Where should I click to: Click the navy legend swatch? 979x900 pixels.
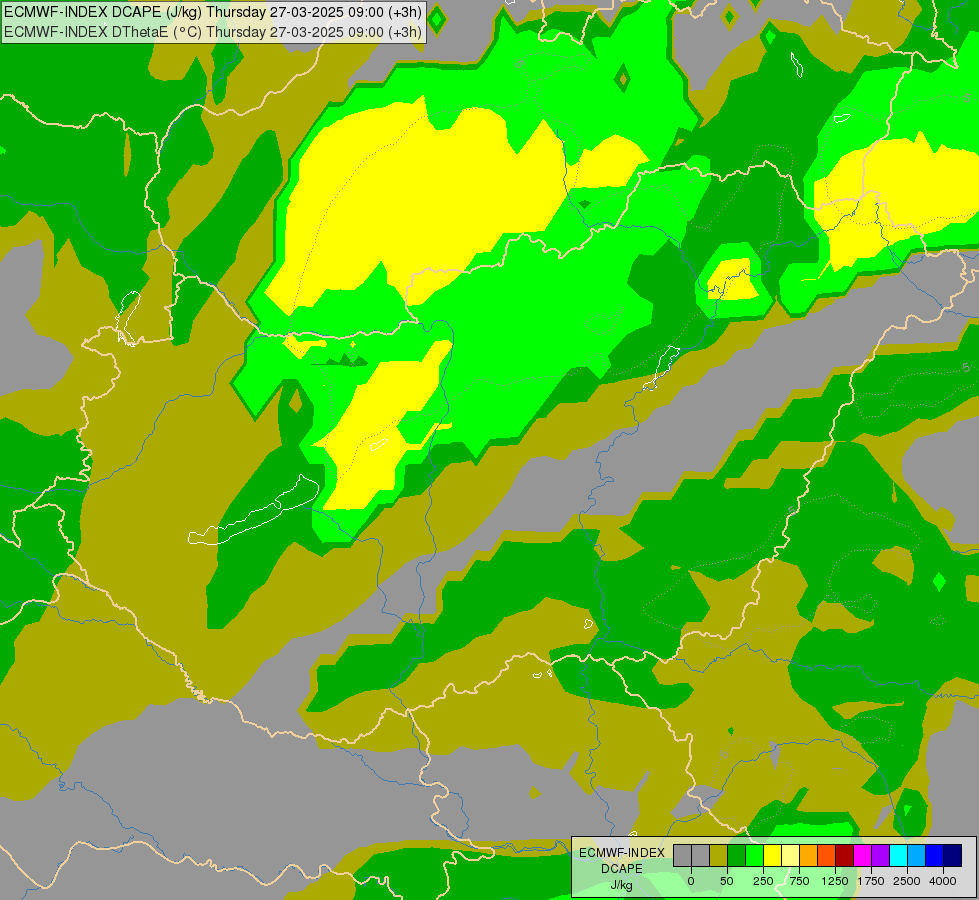953,856
